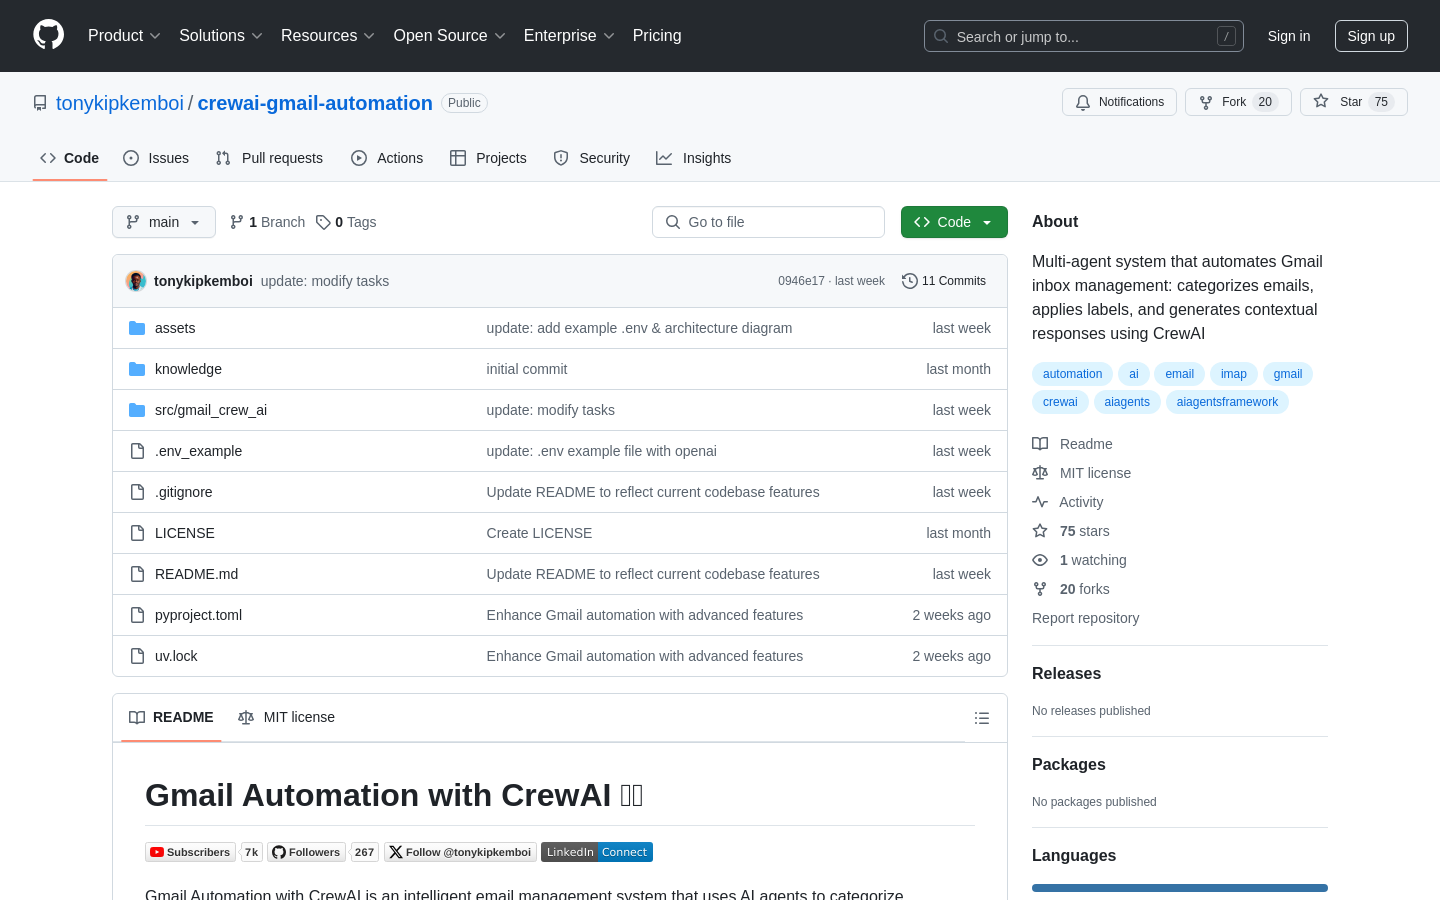The width and height of the screenshot is (1440, 900).
Task: Click the Go to file search box
Action: (x=768, y=222)
